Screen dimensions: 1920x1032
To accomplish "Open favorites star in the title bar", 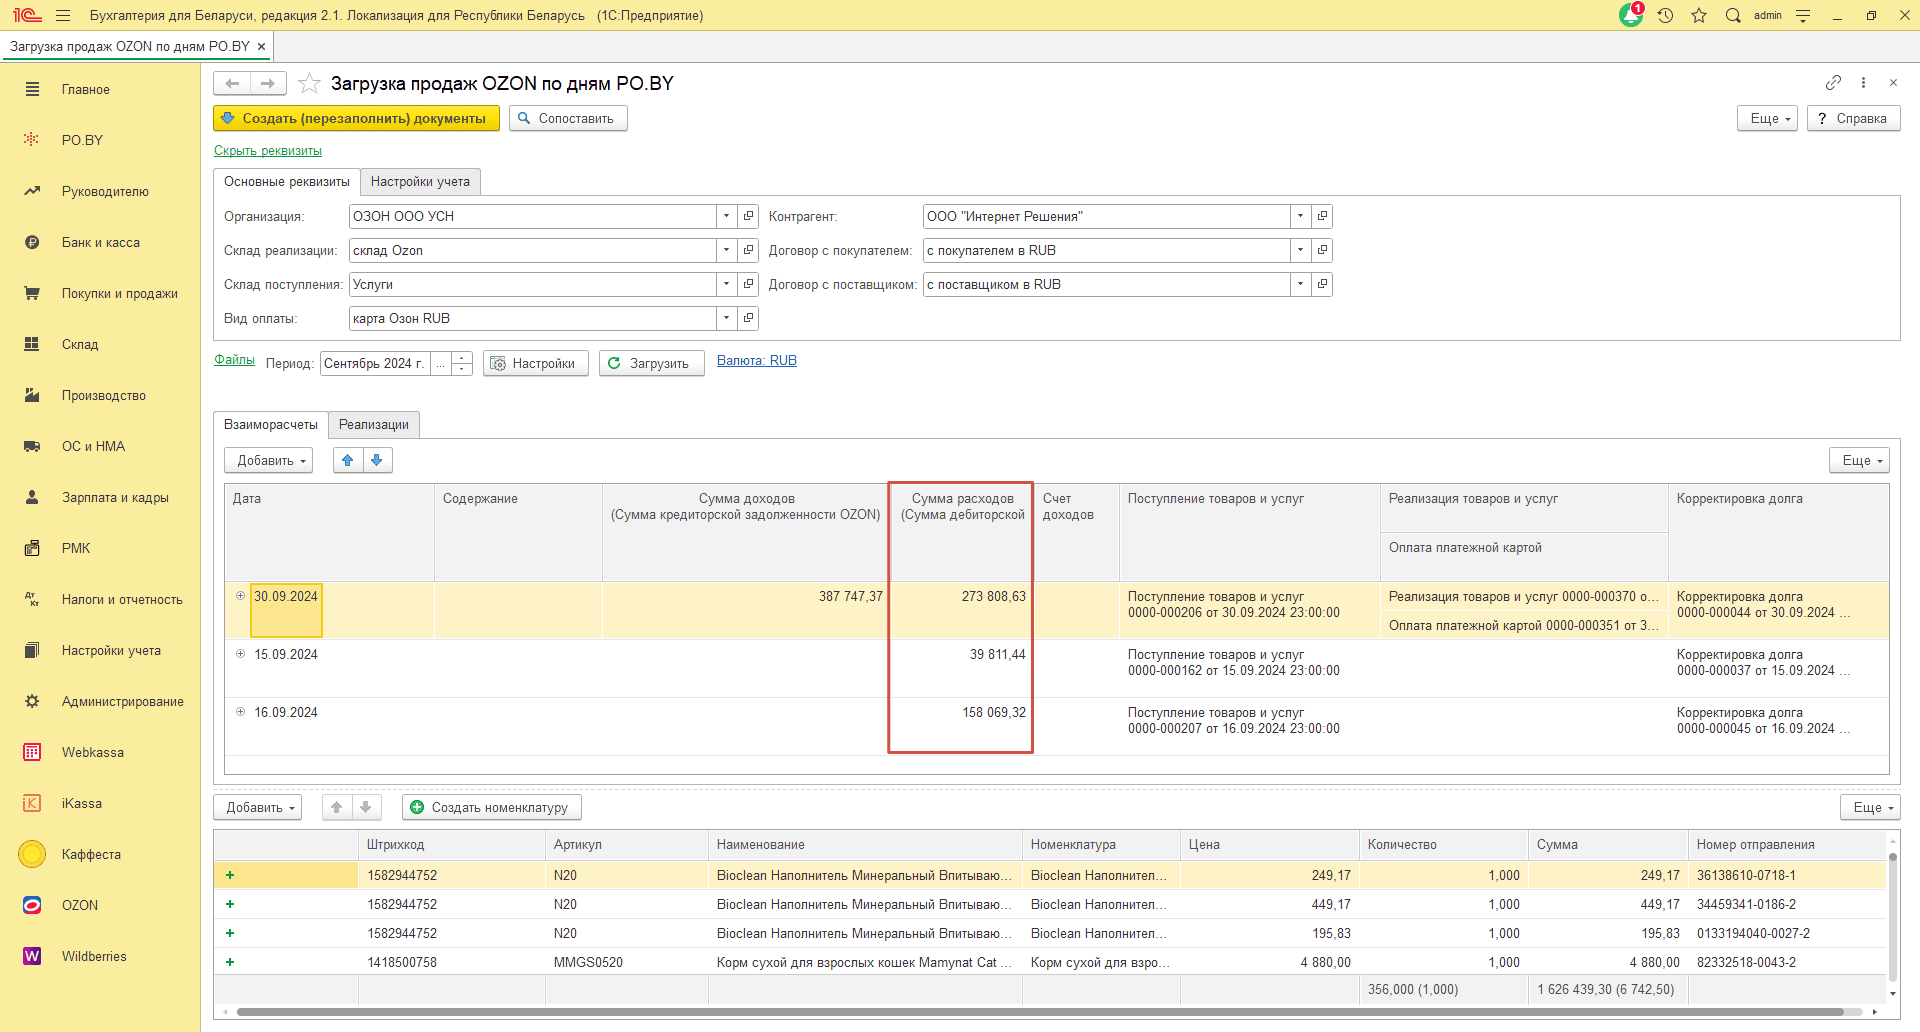I will tap(1699, 15).
